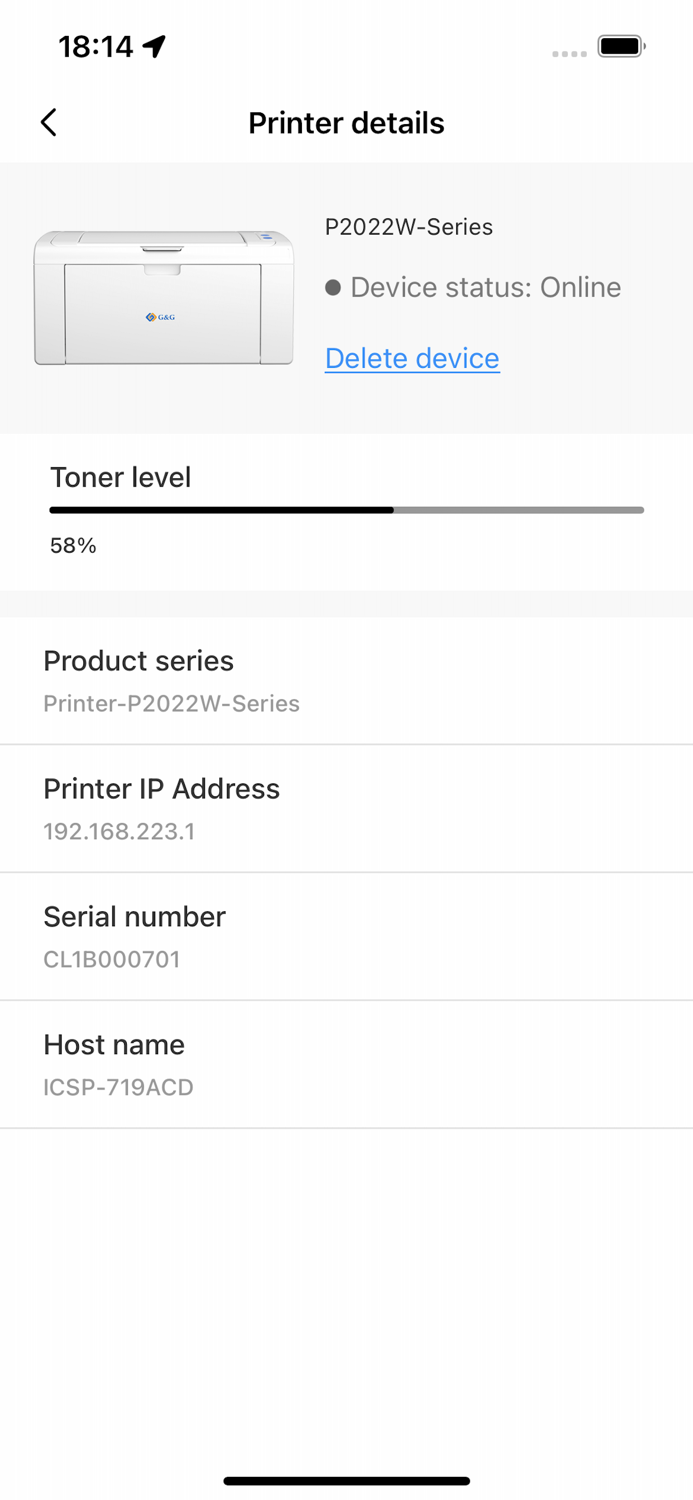Click the G&G logo on the printer image
The width and height of the screenshot is (693, 1500).
point(163,317)
